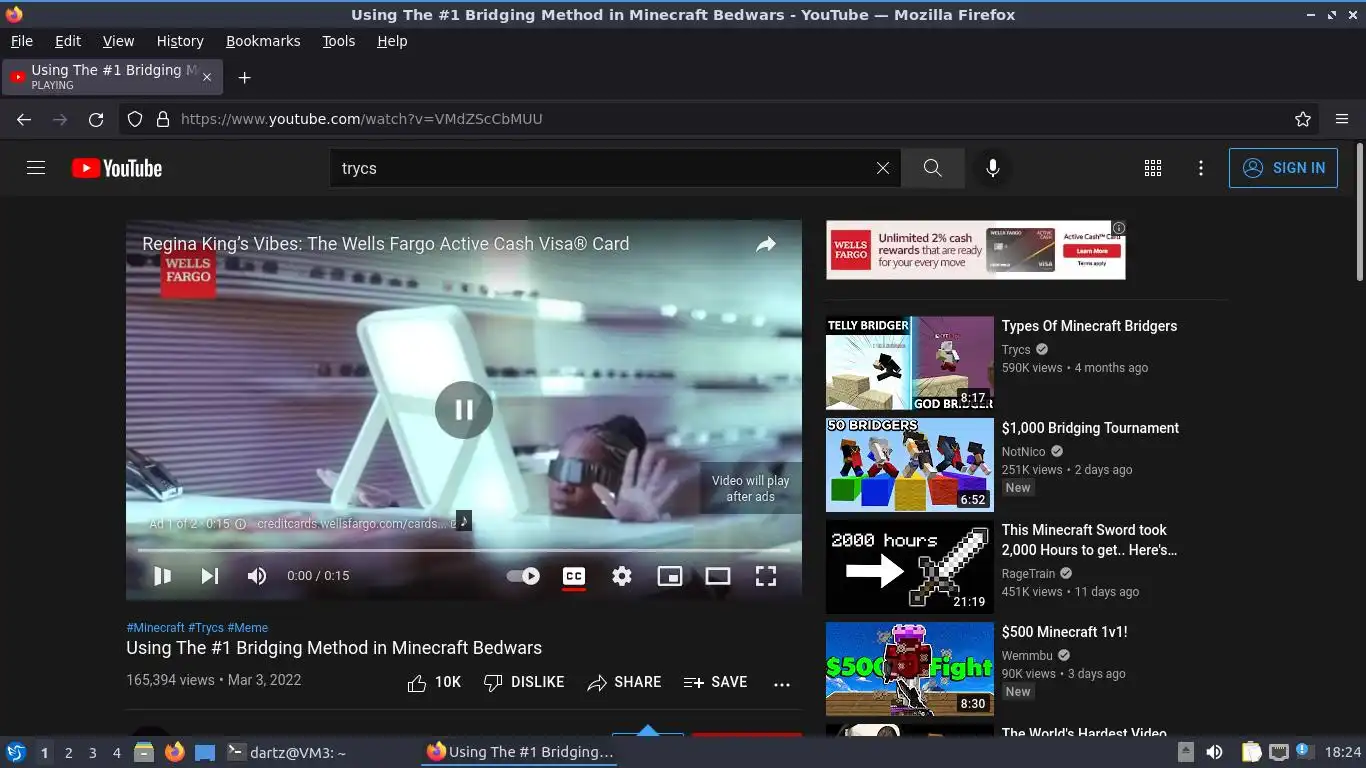Click the #Minecraft hashtag
1366x768 pixels.
pos(155,628)
